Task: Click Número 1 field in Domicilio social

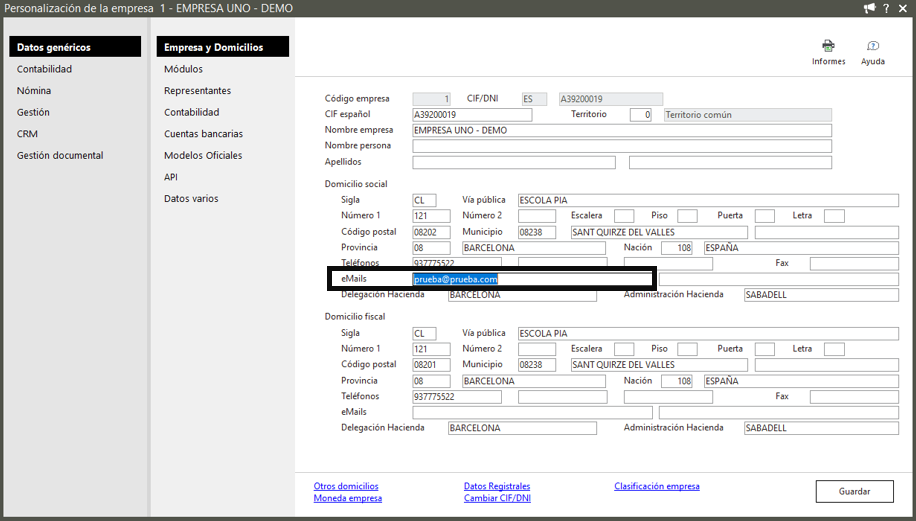Action: click(432, 216)
